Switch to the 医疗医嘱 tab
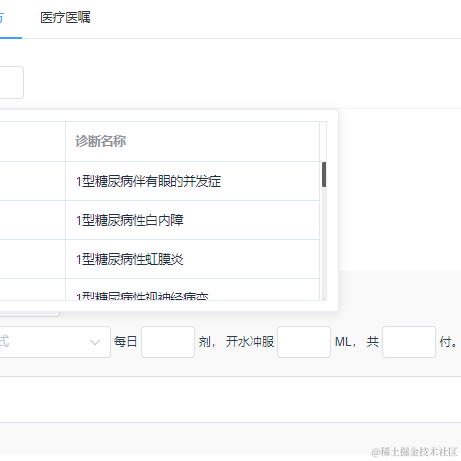461x461 pixels. (65, 18)
